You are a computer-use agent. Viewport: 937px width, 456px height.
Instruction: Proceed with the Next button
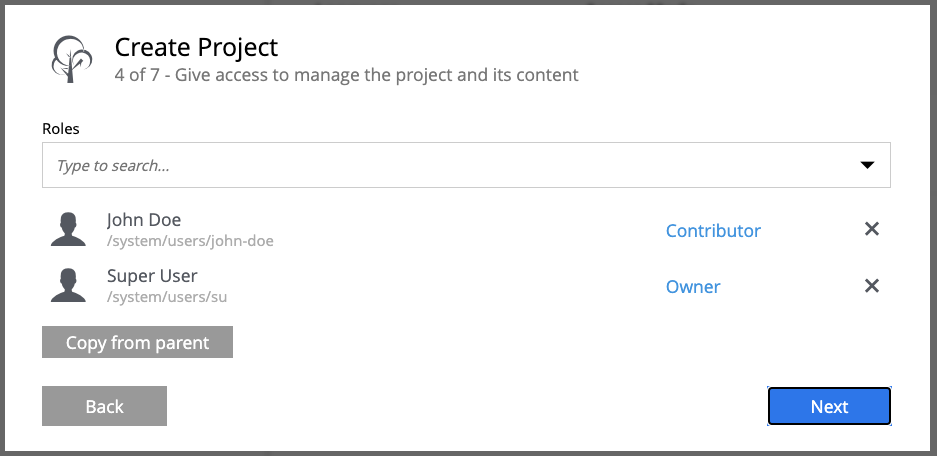829,406
